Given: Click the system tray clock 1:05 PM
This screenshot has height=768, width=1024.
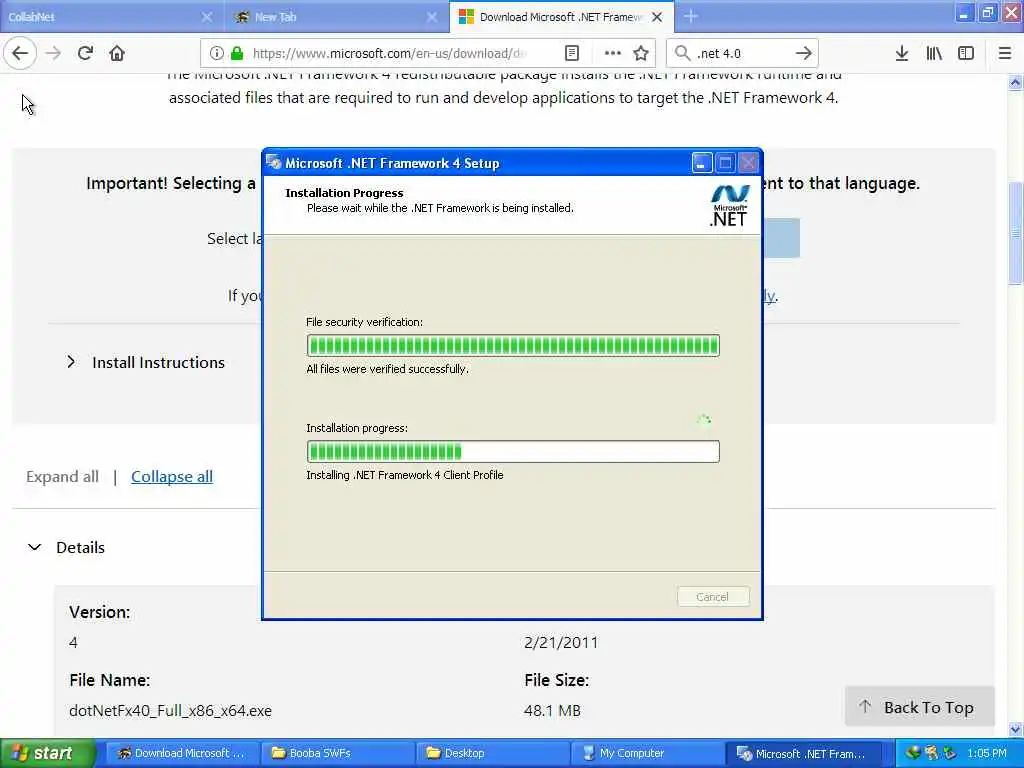Looking at the screenshot, I should tap(987, 753).
